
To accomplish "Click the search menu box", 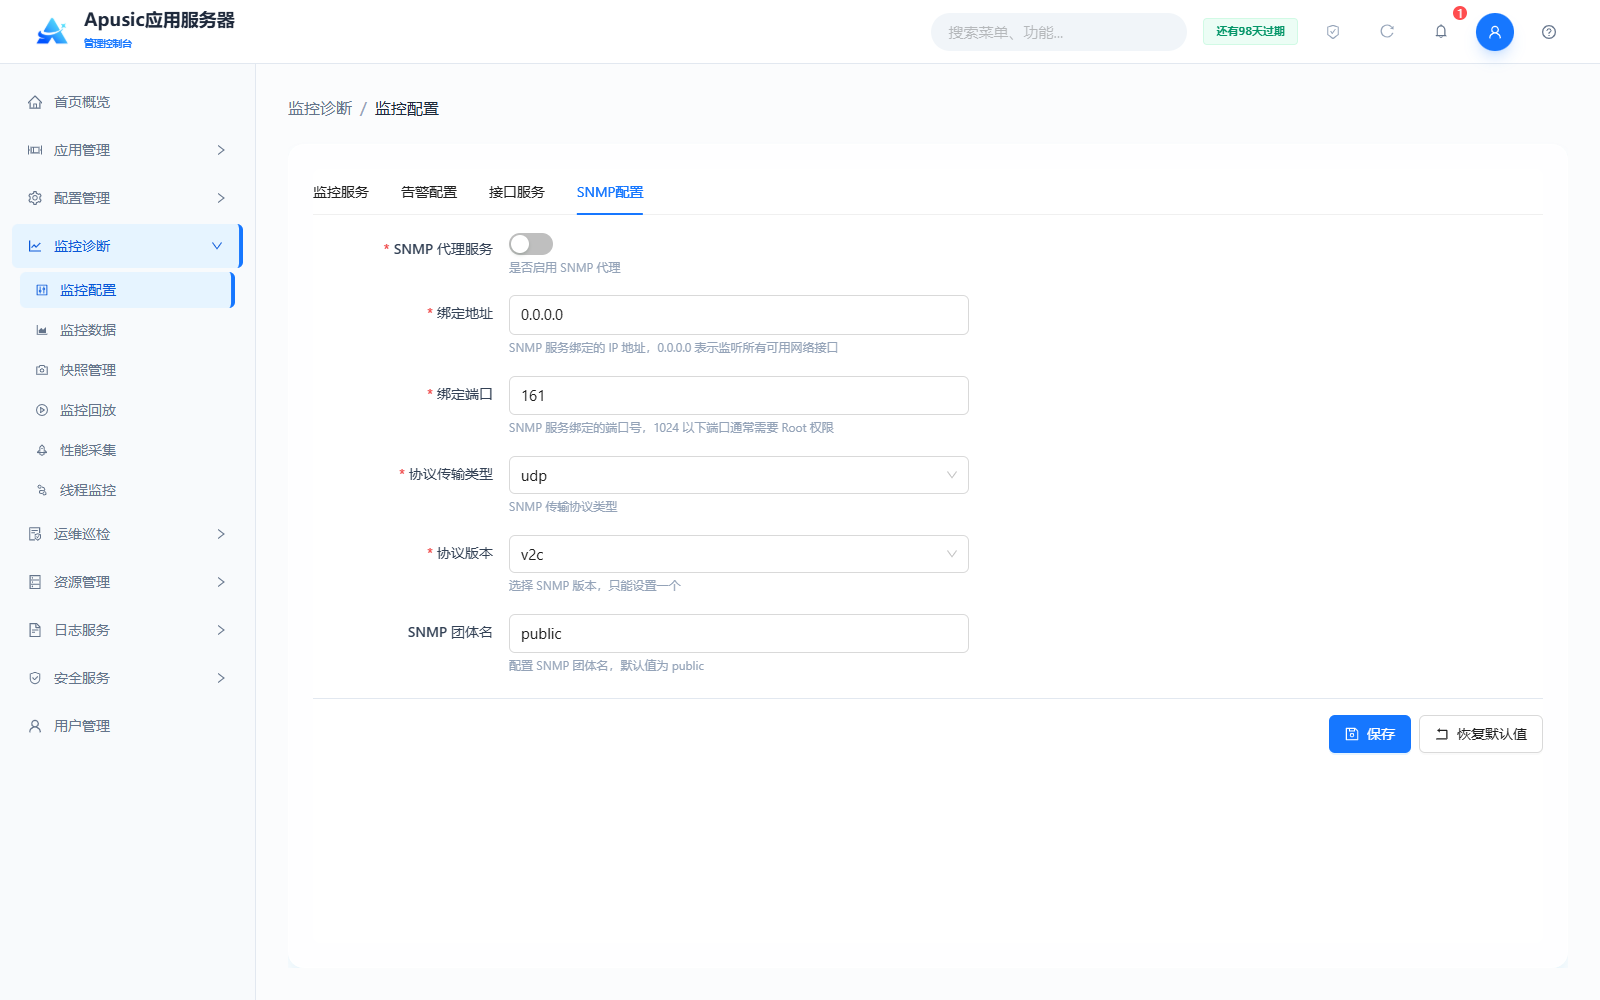I will pyautogui.click(x=1059, y=32).
